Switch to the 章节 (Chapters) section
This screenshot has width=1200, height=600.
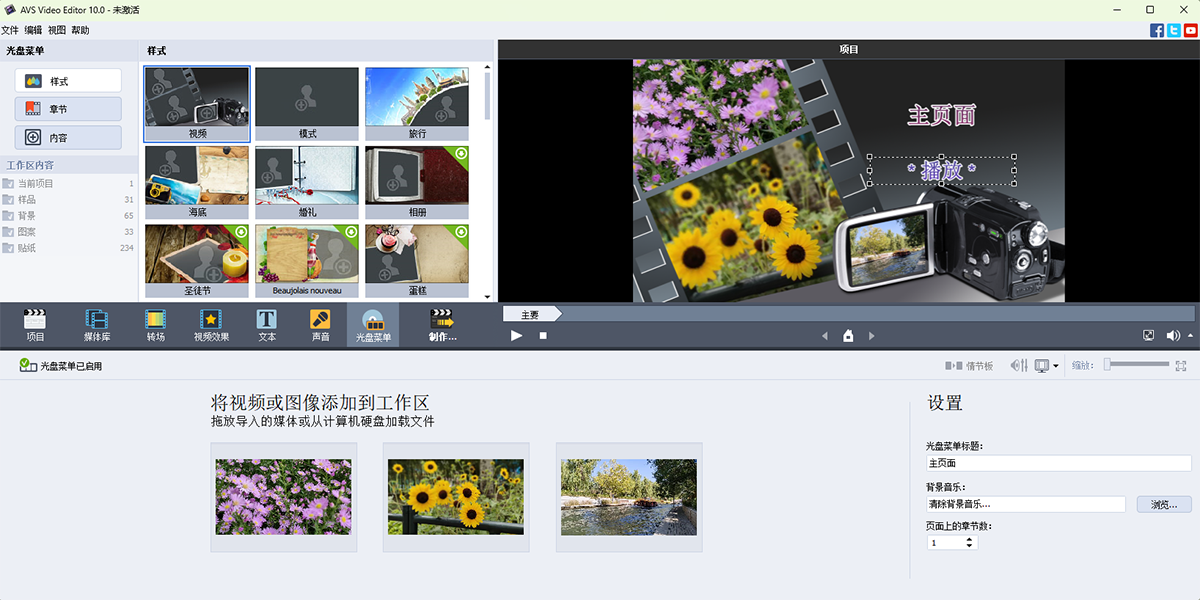[x=68, y=108]
